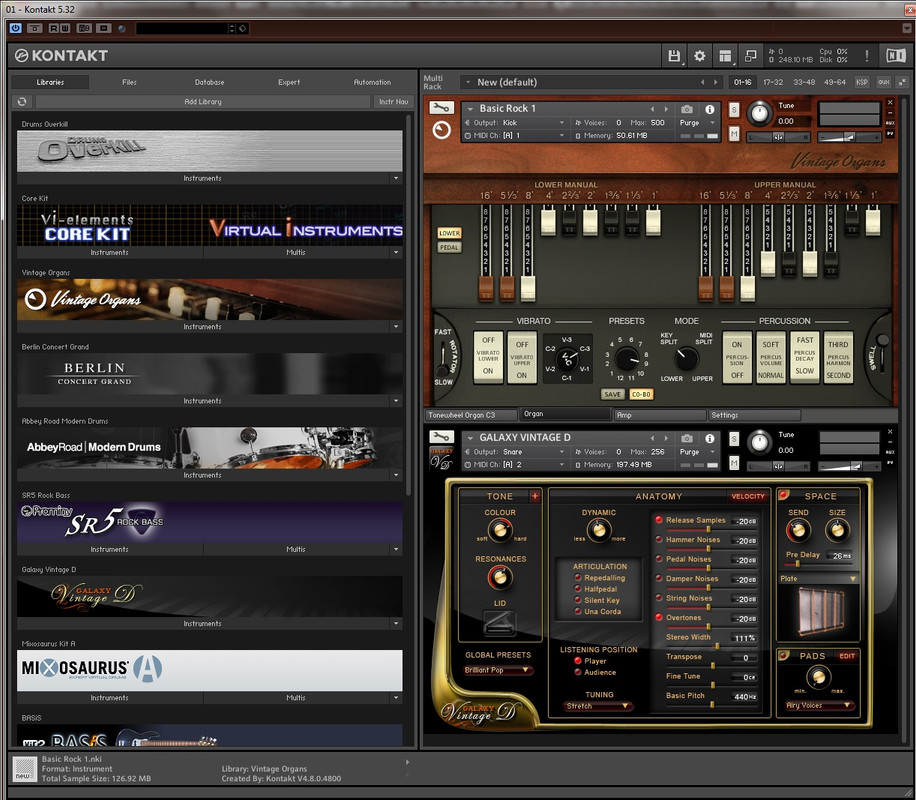Solo the Basic Rock 1 instrument
Image resolution: width=916 pixels, height=800 pixels.
click(x=734, y=109)
